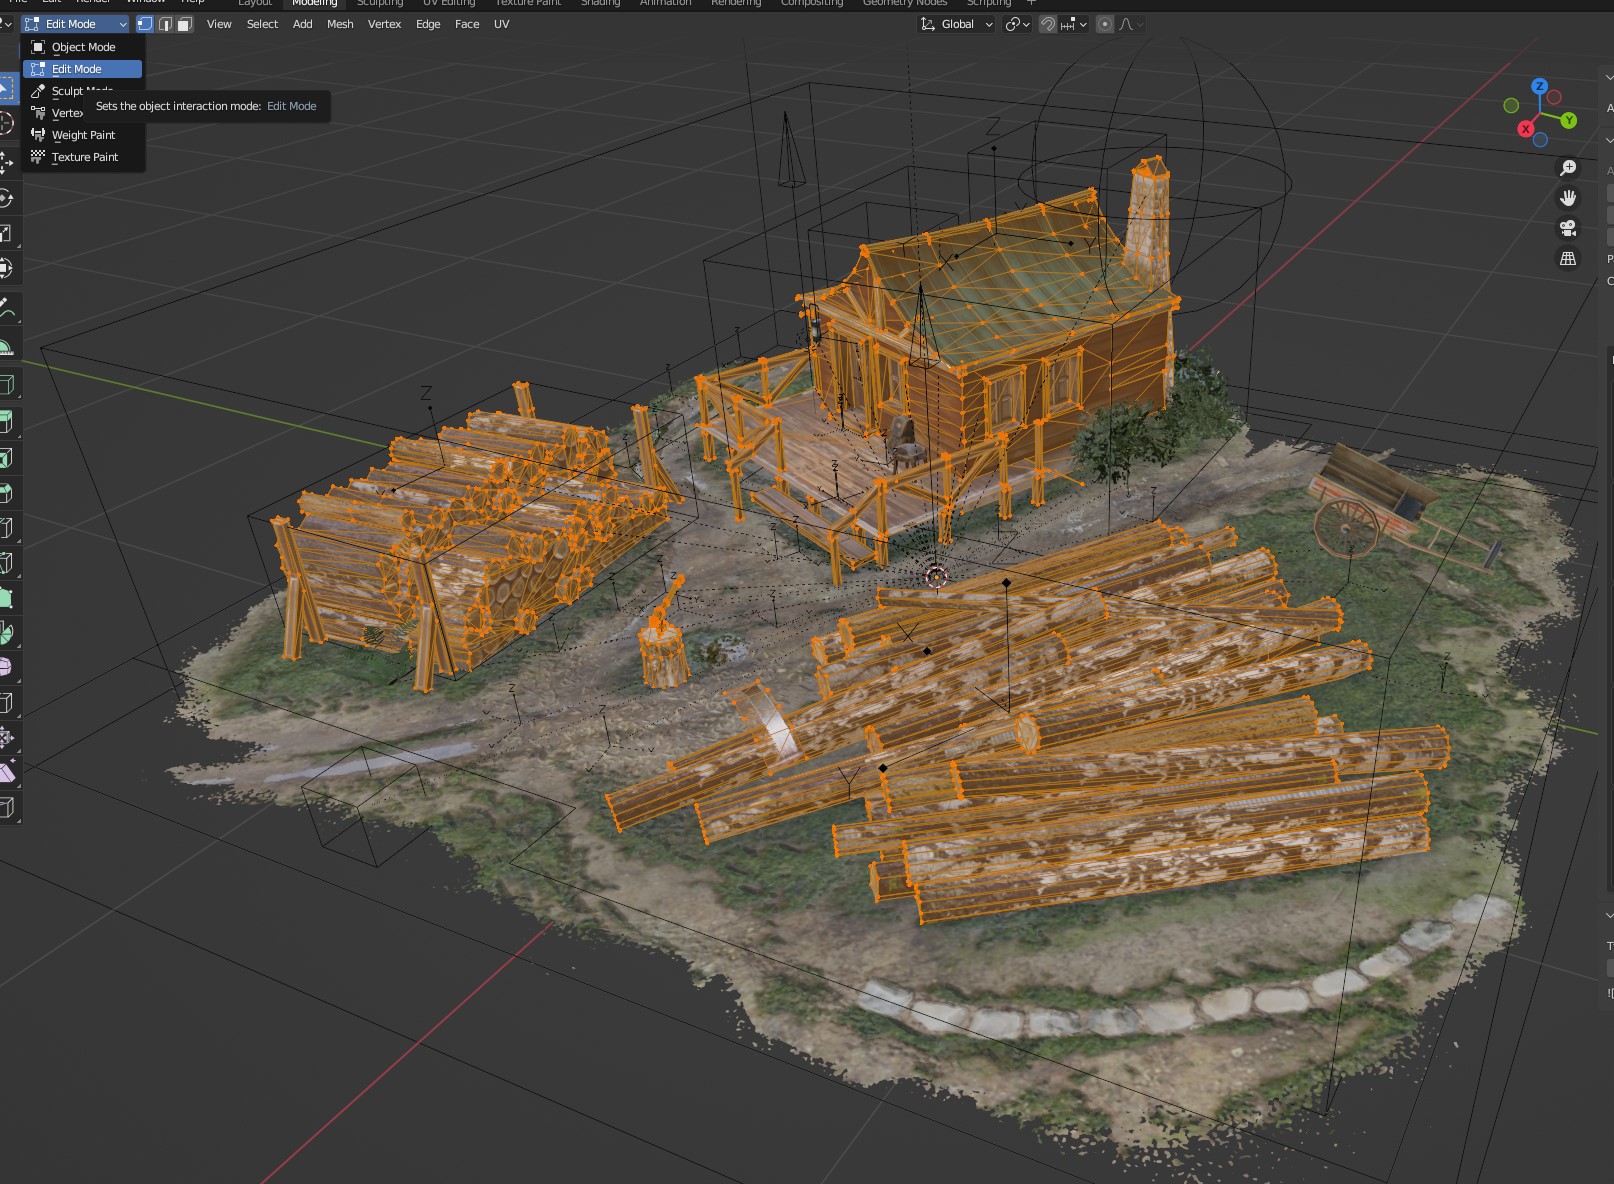Switch to the Modeling workspace tab
The height and width of the screenshot is (1184, 1614).
314,4
